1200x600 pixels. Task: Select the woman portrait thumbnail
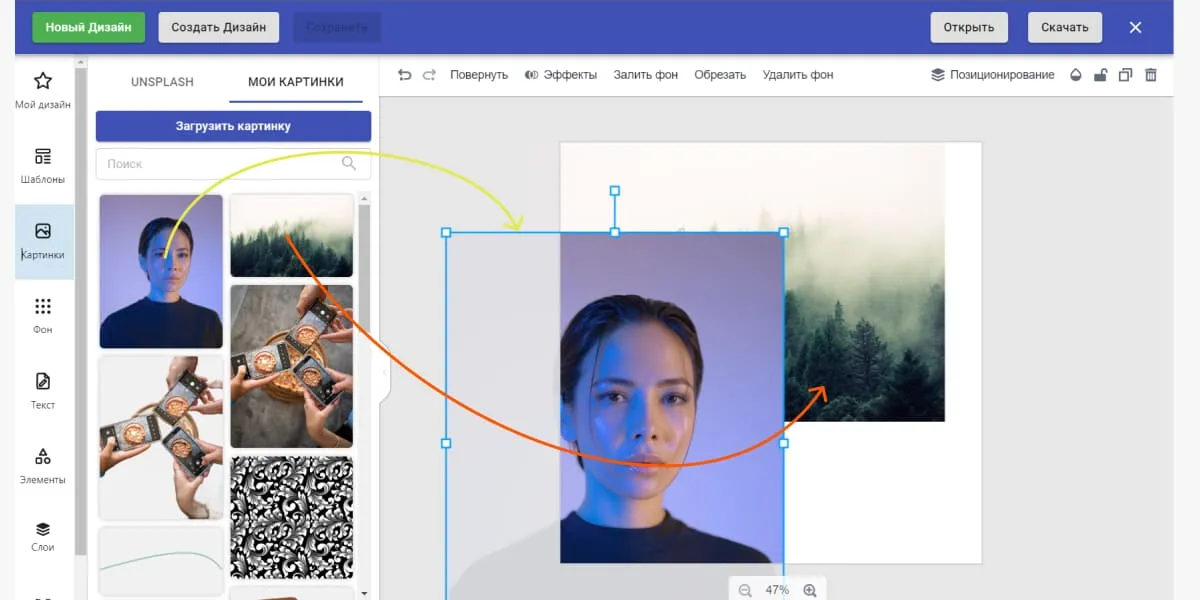point(161,271)
